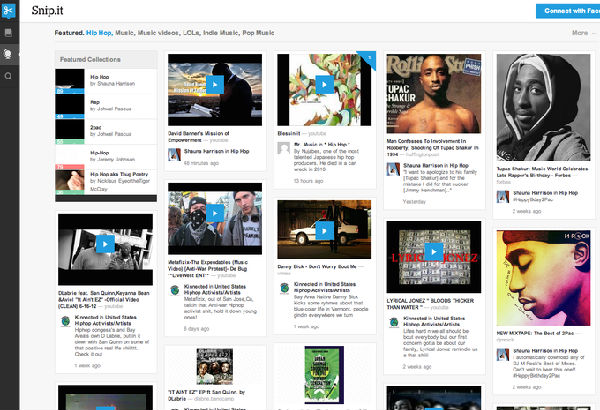Select the globe explore icon in the sidebar
Image resolution: width=600 pixels, height=410 pixels.
pyautogui.click(x=9, y=53)
